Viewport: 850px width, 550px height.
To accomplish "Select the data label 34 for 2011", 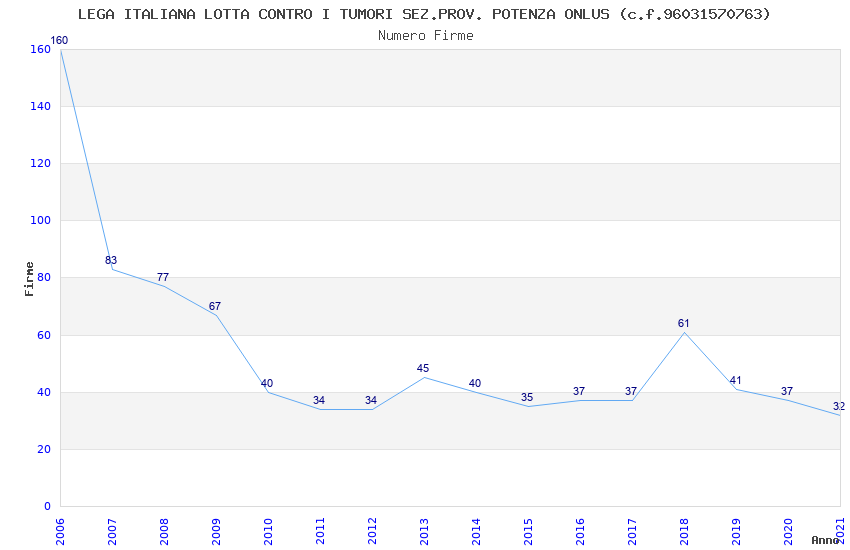I will tap(319, 400).
